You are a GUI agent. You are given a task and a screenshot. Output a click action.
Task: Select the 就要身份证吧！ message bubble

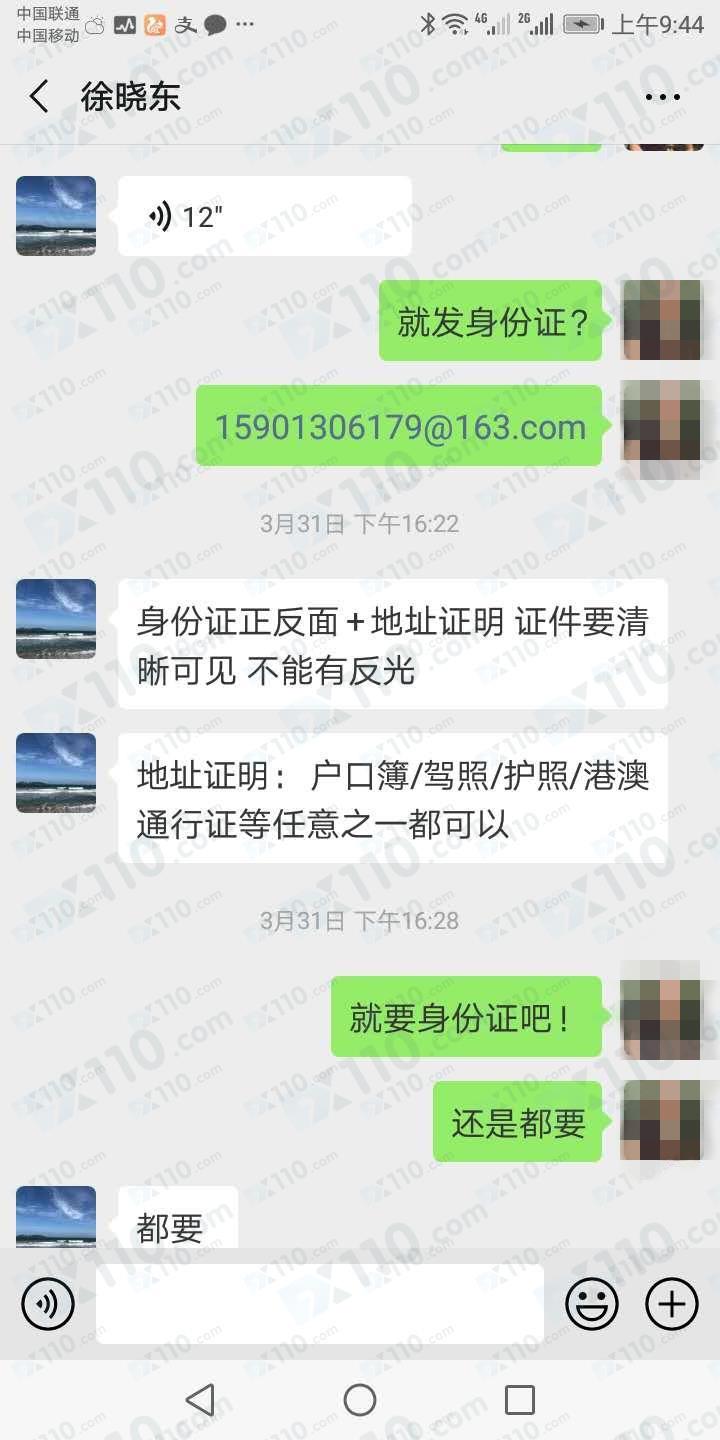point(467,1017)
